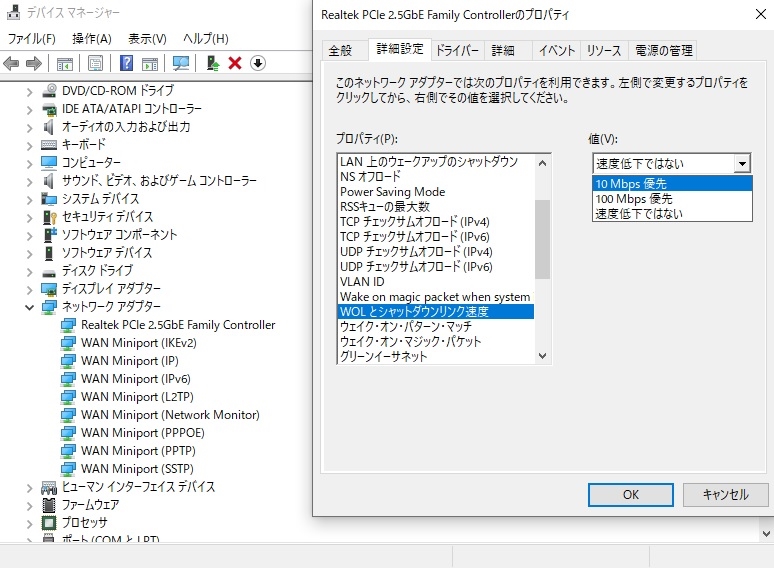Expand the ディスプレイ アダプター node
The image size is (774, 568).
[30, 289]
